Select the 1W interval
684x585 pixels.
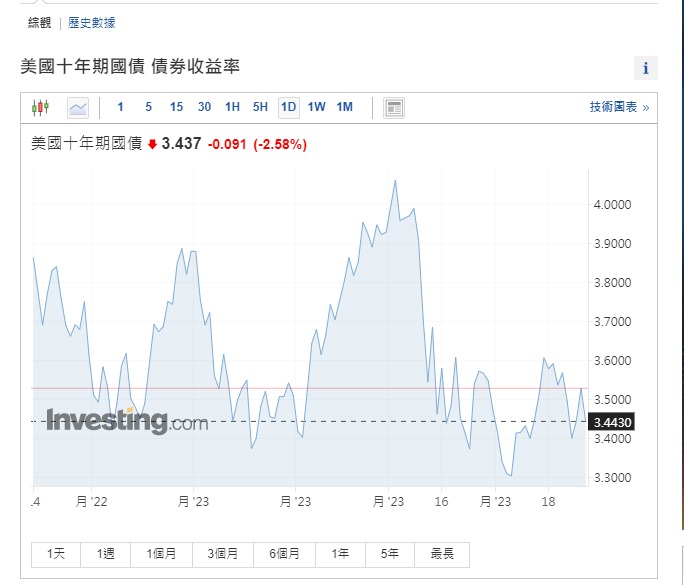316,107
